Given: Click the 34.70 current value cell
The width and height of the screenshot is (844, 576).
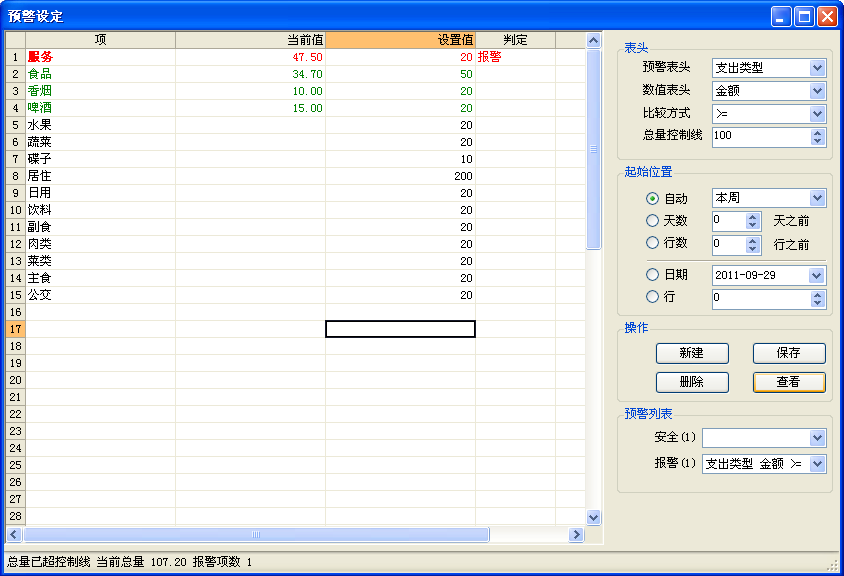Looking at the screenshot, I should click(x=250, y=74).
